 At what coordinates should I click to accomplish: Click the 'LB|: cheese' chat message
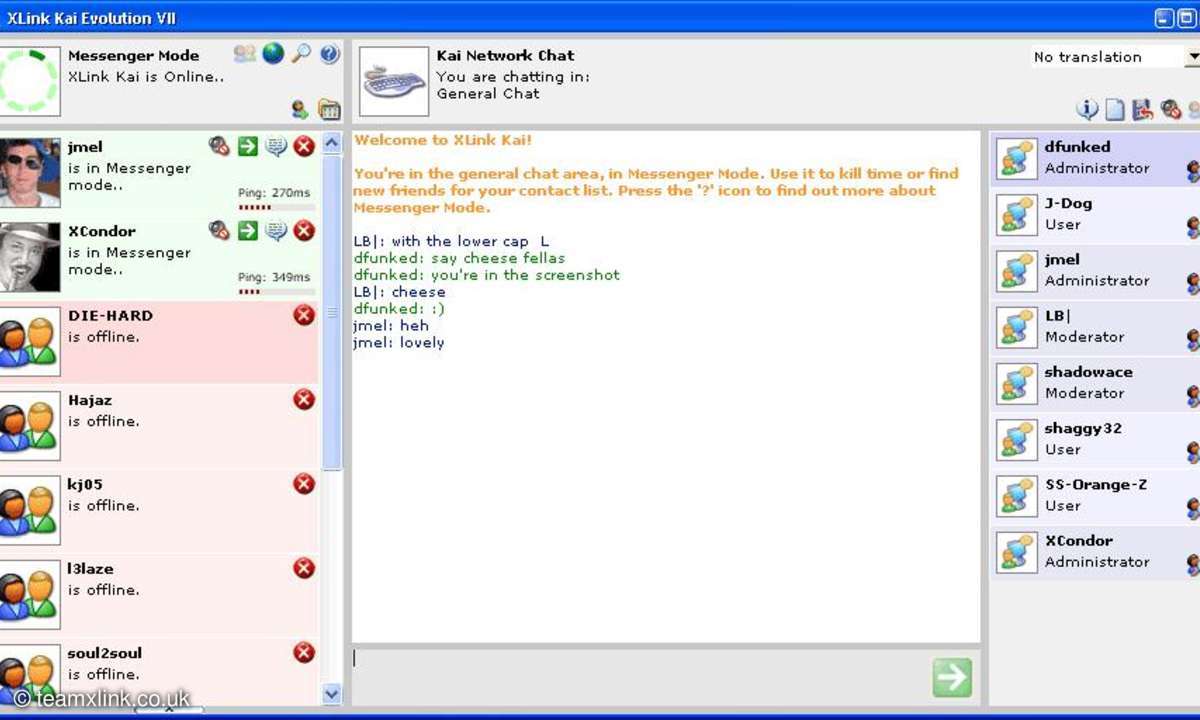pos(400,292)
